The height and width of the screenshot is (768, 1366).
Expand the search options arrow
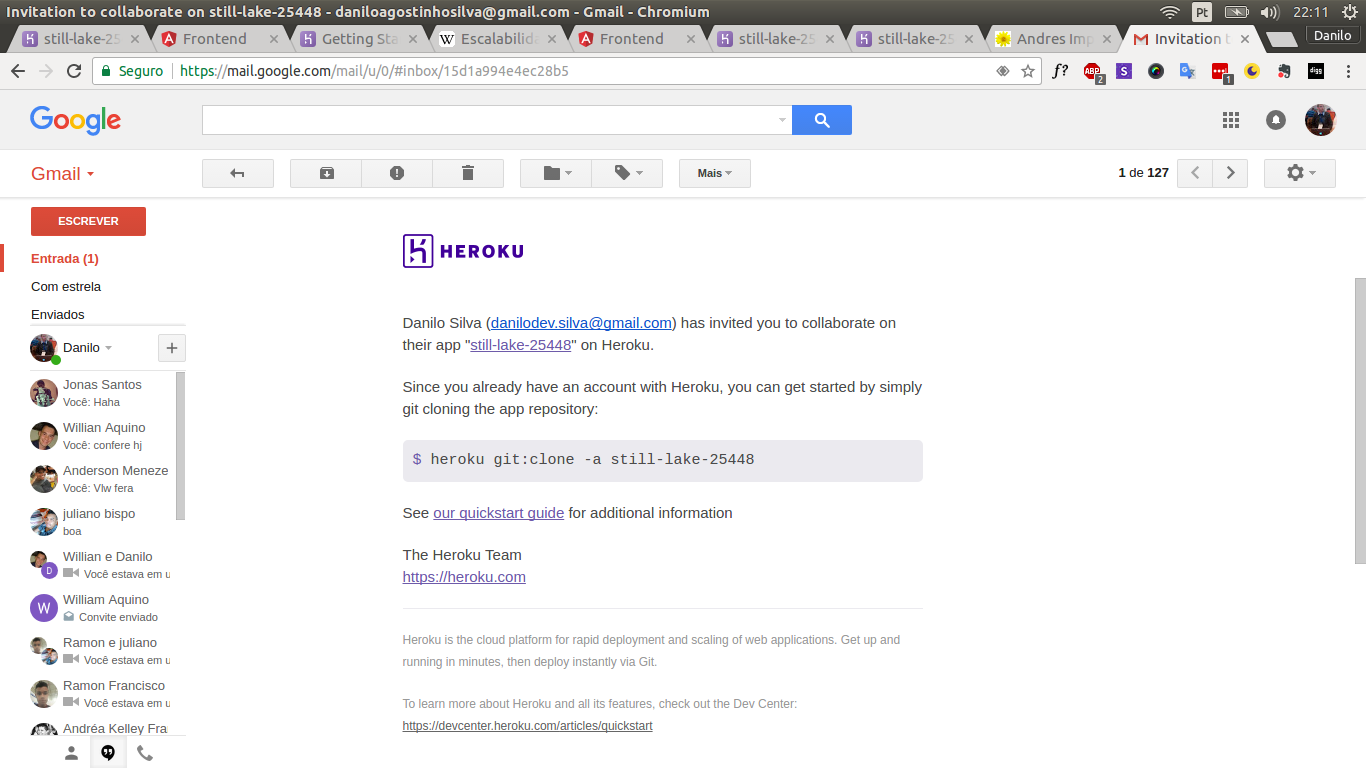tap(782, 120)
